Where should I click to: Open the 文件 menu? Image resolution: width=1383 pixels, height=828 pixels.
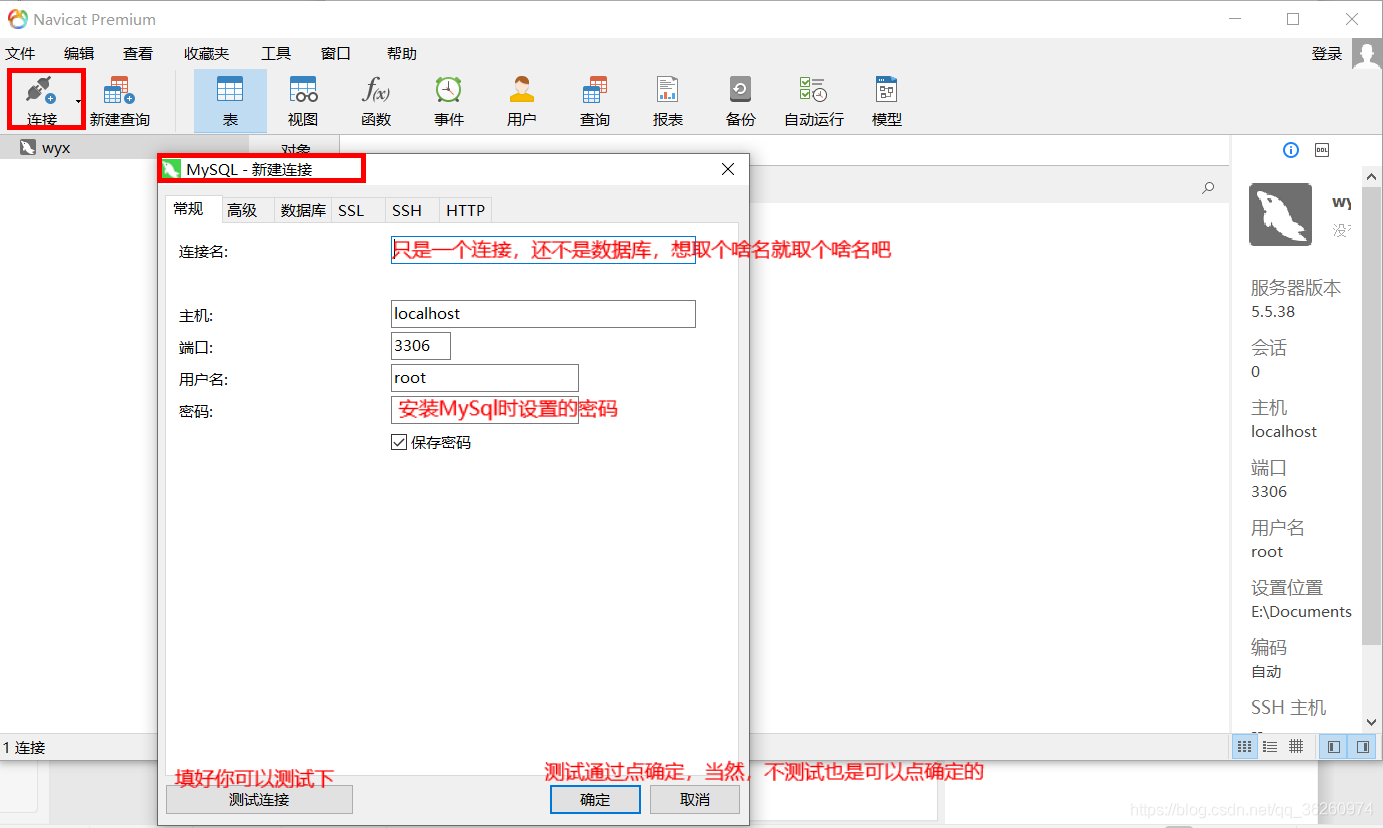coord(20,54)
